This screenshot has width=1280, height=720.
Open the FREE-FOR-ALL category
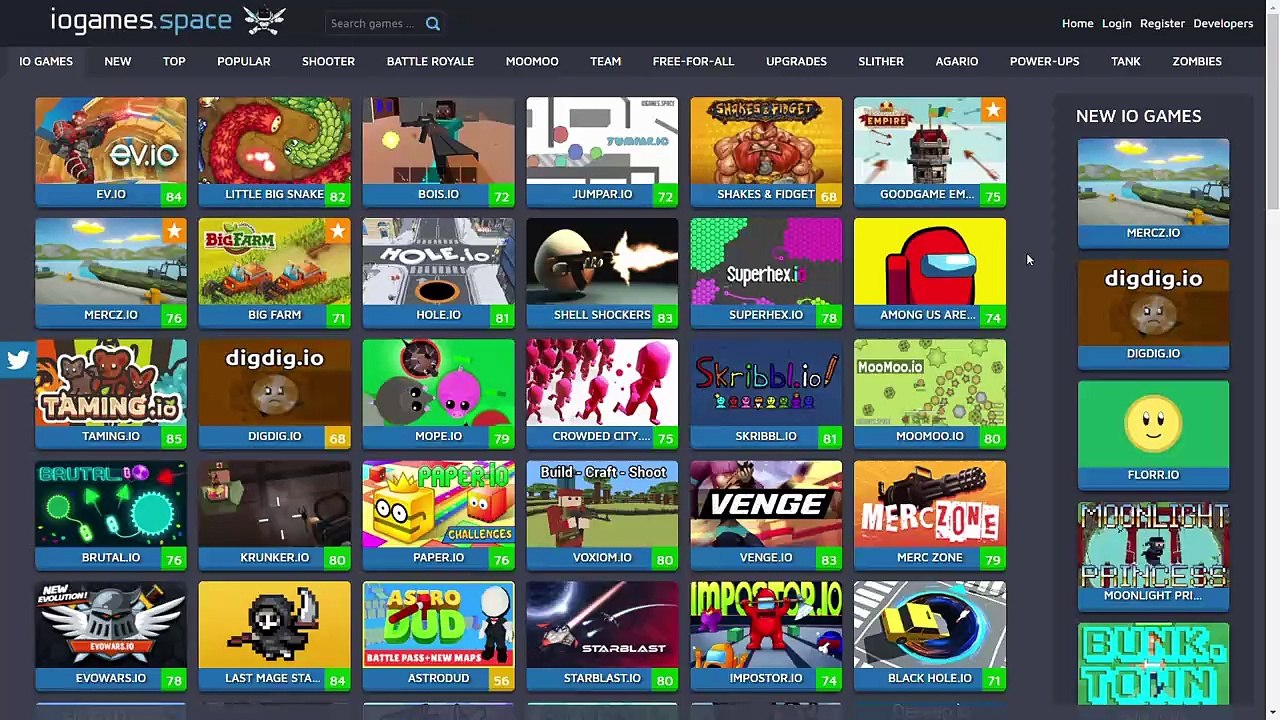(693, 61)
